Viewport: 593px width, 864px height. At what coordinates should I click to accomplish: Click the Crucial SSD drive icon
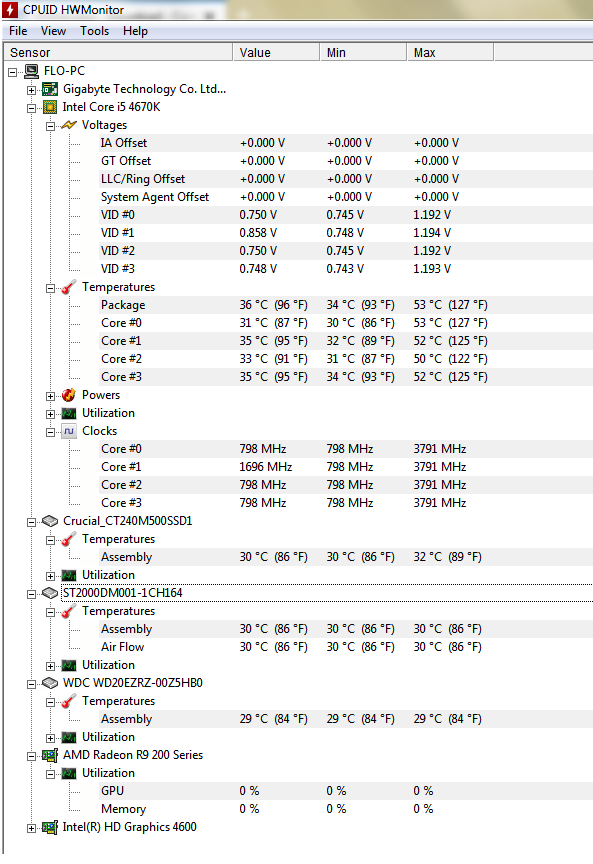50,521
